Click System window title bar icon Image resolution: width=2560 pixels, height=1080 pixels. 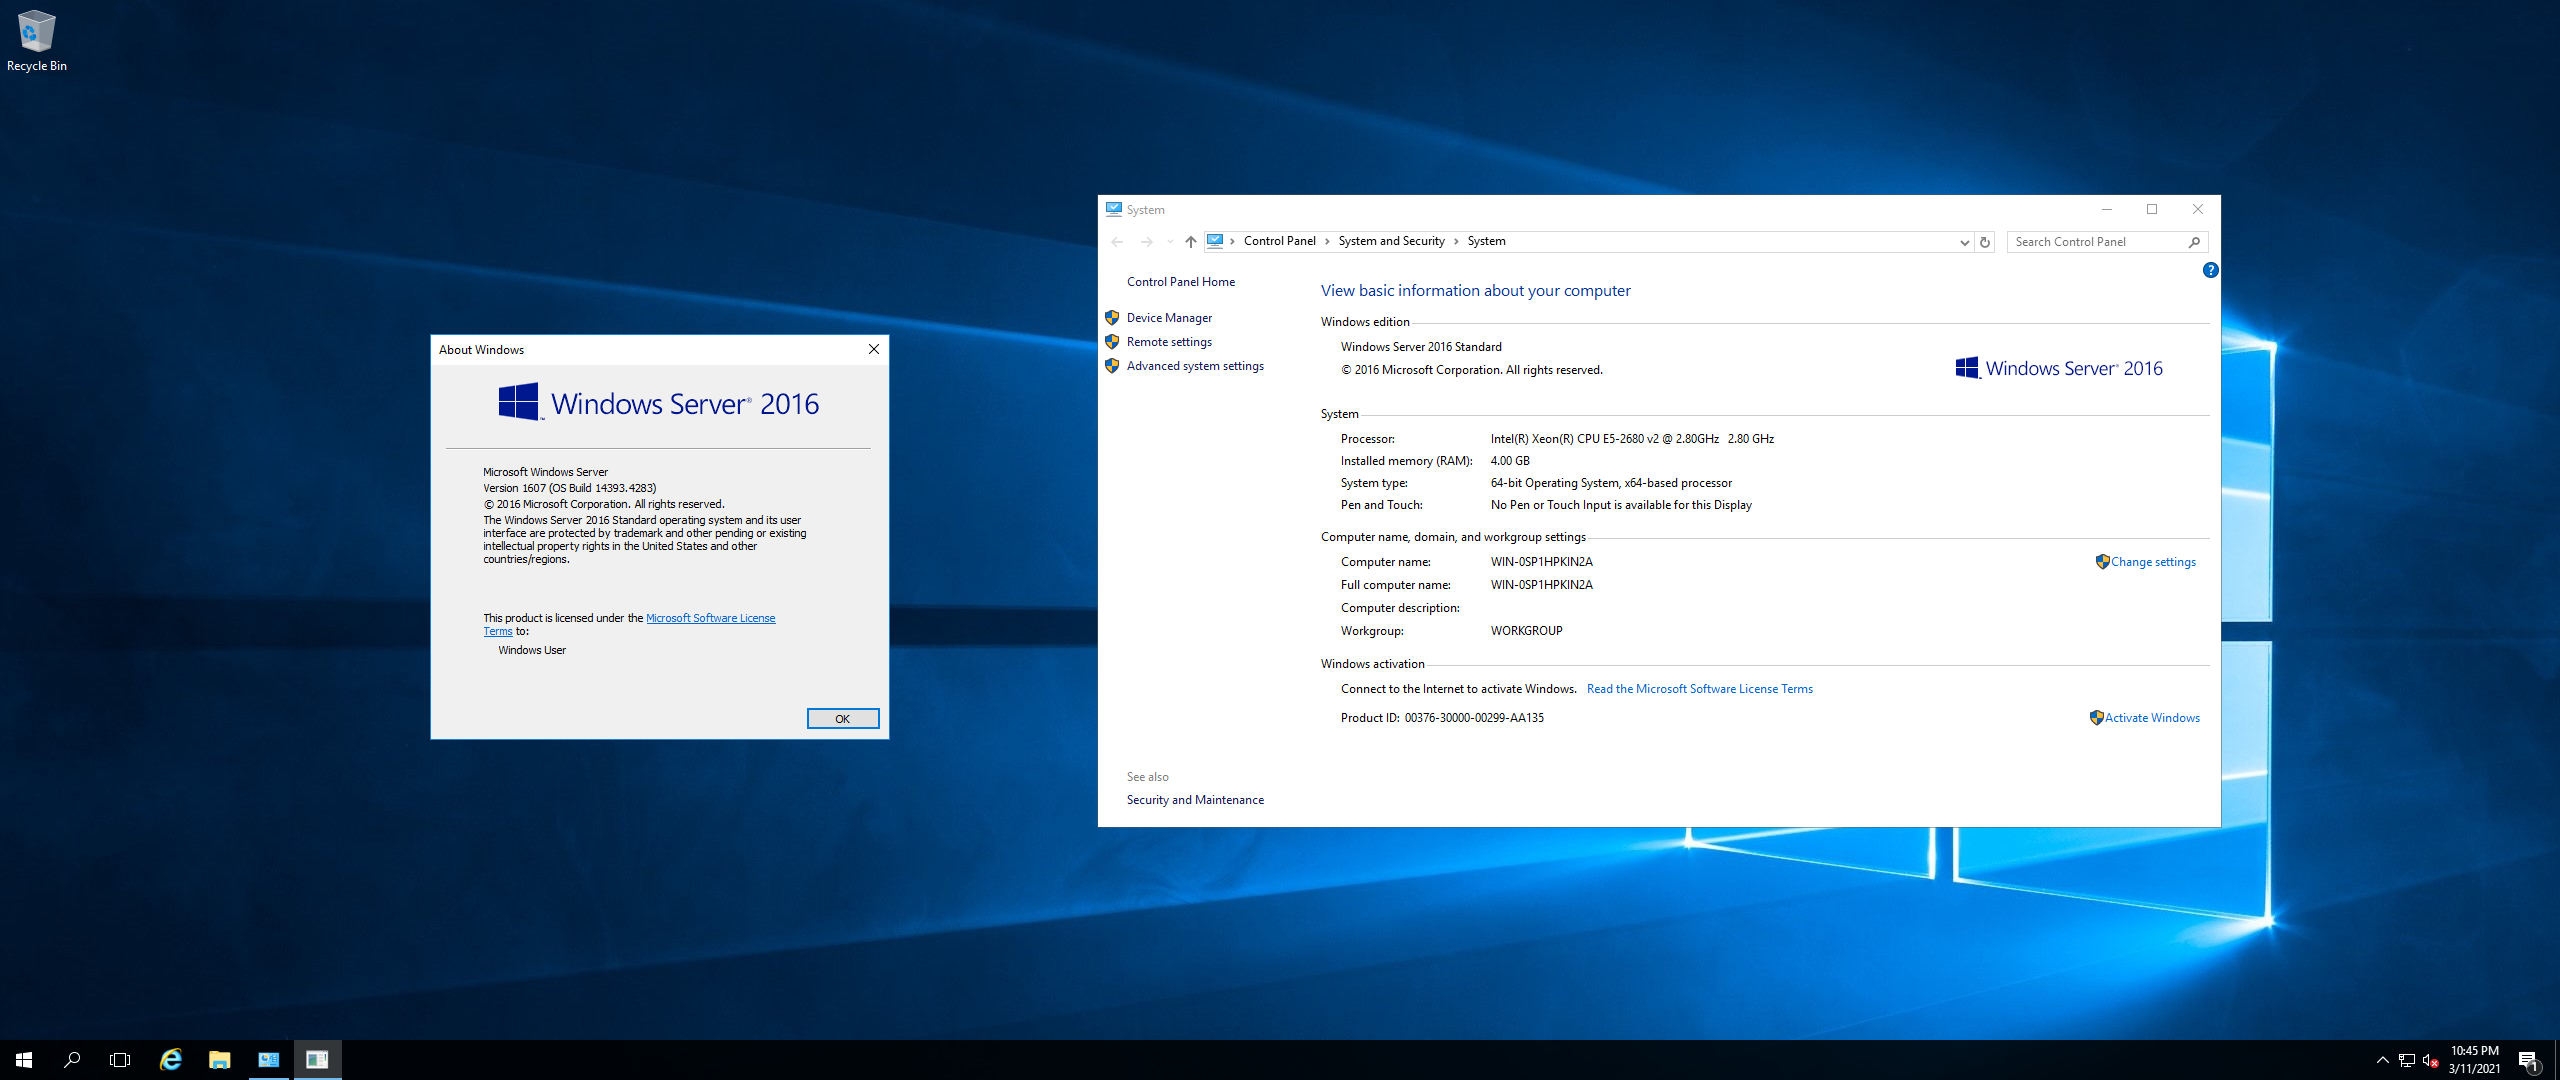coord(1113,209)
